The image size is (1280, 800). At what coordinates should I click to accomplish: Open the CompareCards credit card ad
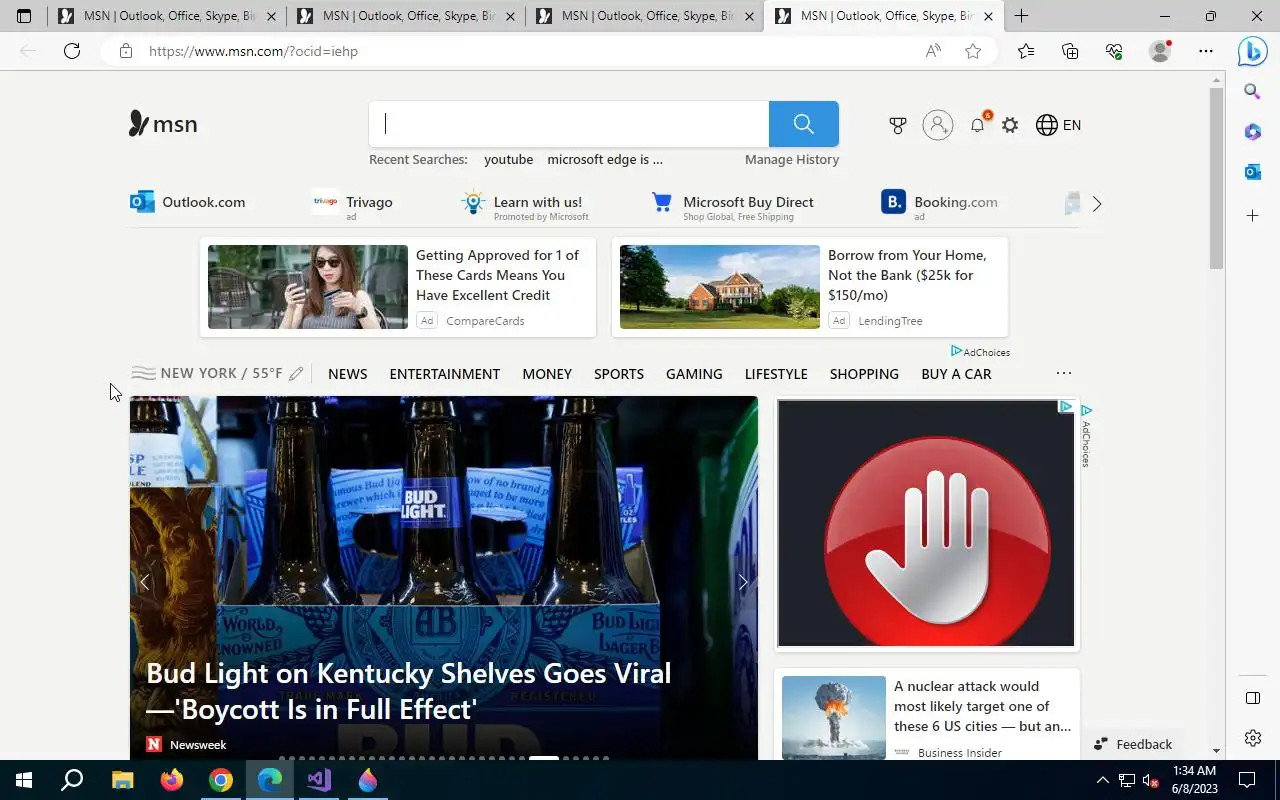(x=398, y=287)
